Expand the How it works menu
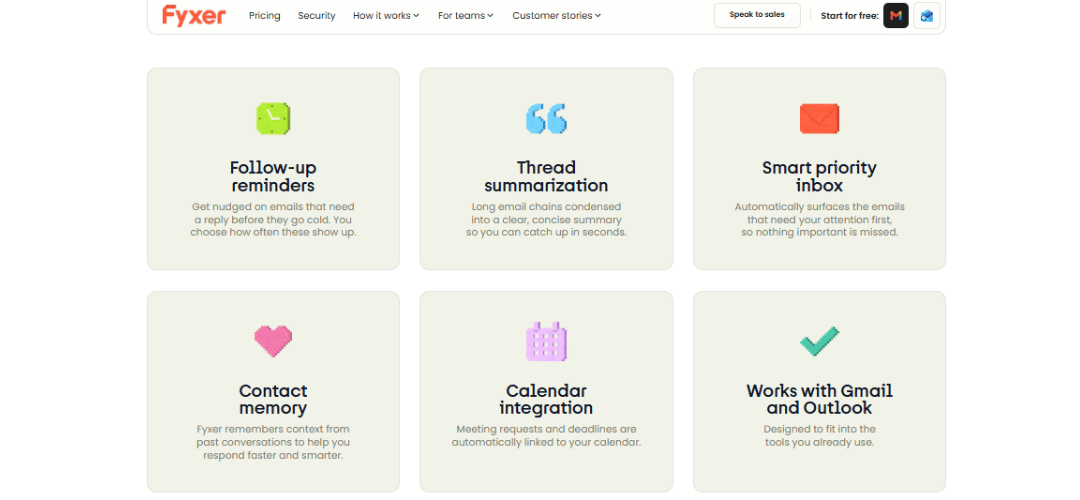The image size is (1080, 500). [386, 16]
